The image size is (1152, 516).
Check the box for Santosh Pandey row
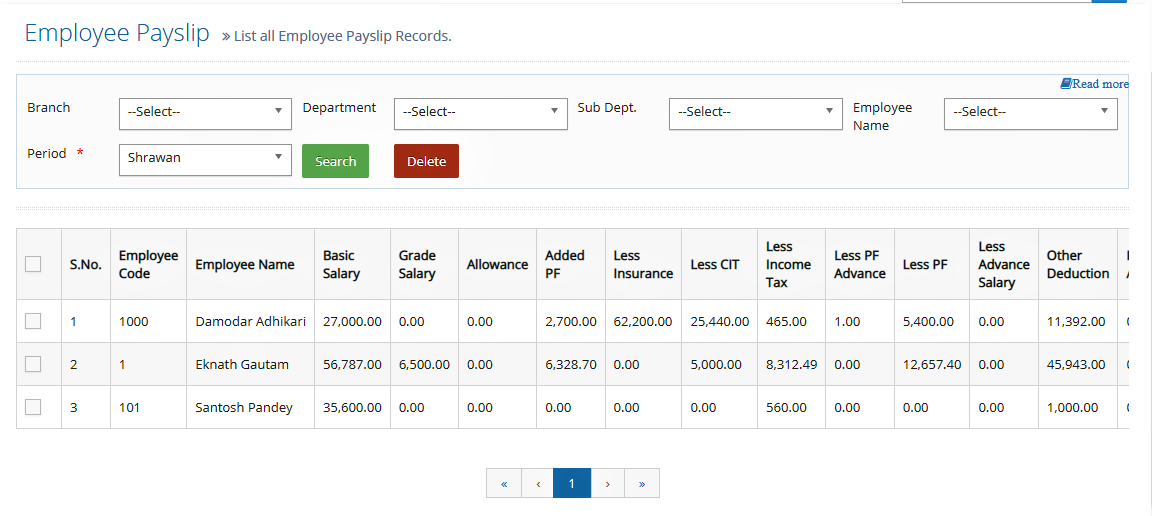[x=33, y=406]
